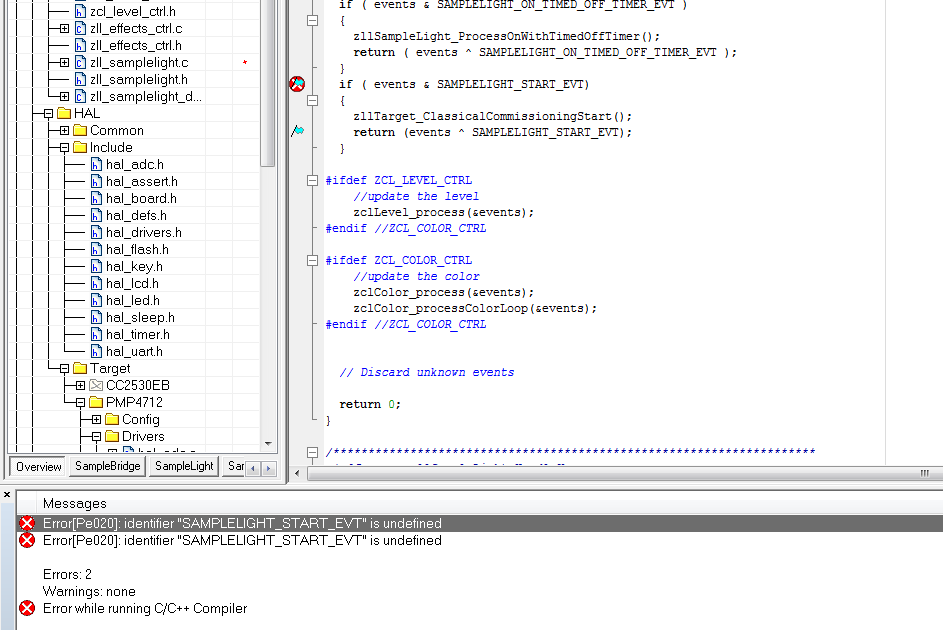Image resolution: width=943 pixels, height=630 pixels.
Task: Switch to the Overview workspace tab
Action: (x=38, y=466)
